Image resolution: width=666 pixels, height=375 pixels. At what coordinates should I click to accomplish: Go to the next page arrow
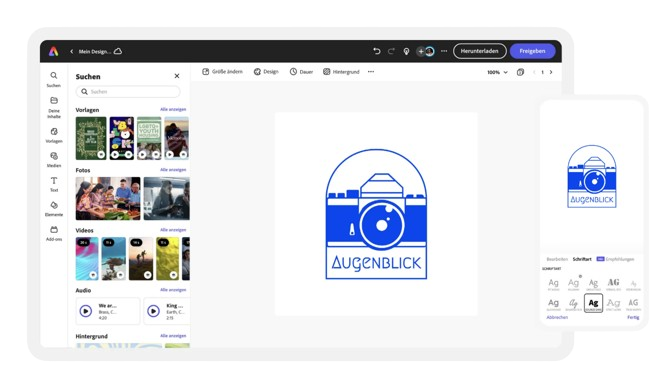click(551, 72)
